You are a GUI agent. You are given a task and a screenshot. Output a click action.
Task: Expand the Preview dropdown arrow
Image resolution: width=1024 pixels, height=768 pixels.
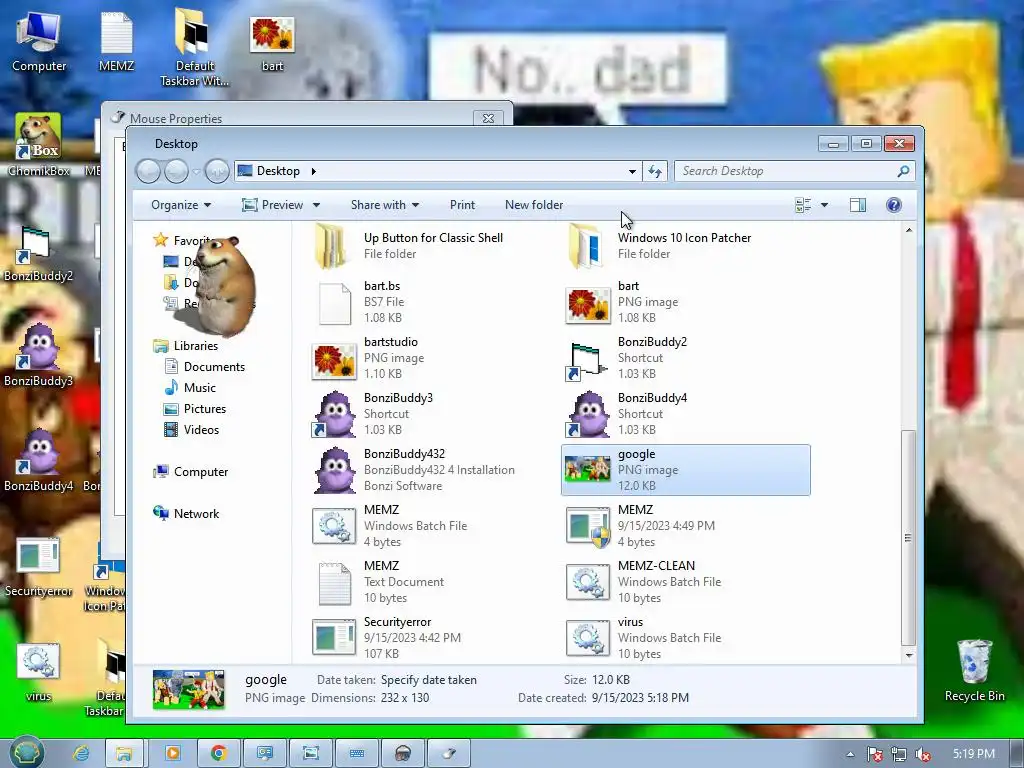pyautogui.click(x=317, y=205)
